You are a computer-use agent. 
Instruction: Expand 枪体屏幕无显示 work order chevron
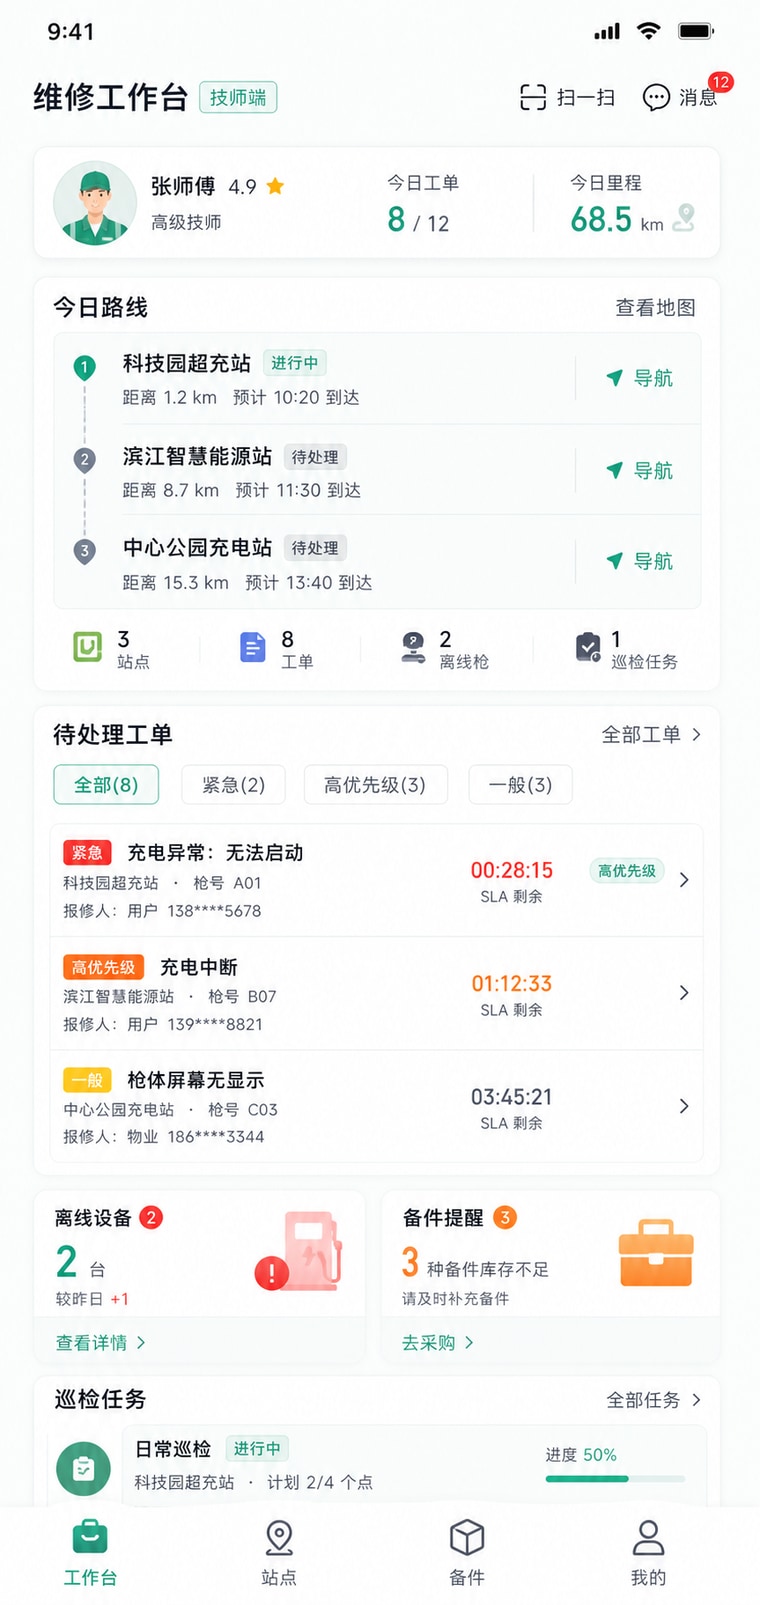tap(684, 1106)
